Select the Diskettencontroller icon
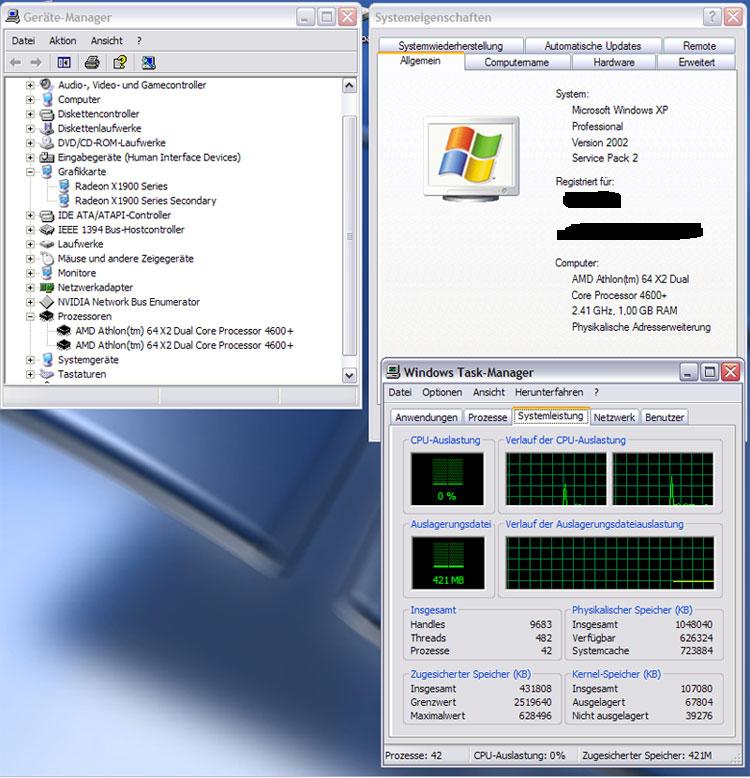 coord(47,114)
